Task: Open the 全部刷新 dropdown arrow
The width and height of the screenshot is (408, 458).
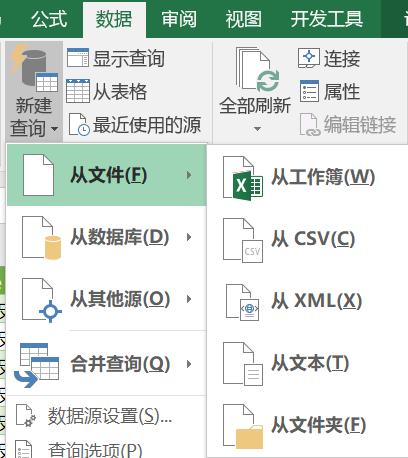Action: coord(257,129)
